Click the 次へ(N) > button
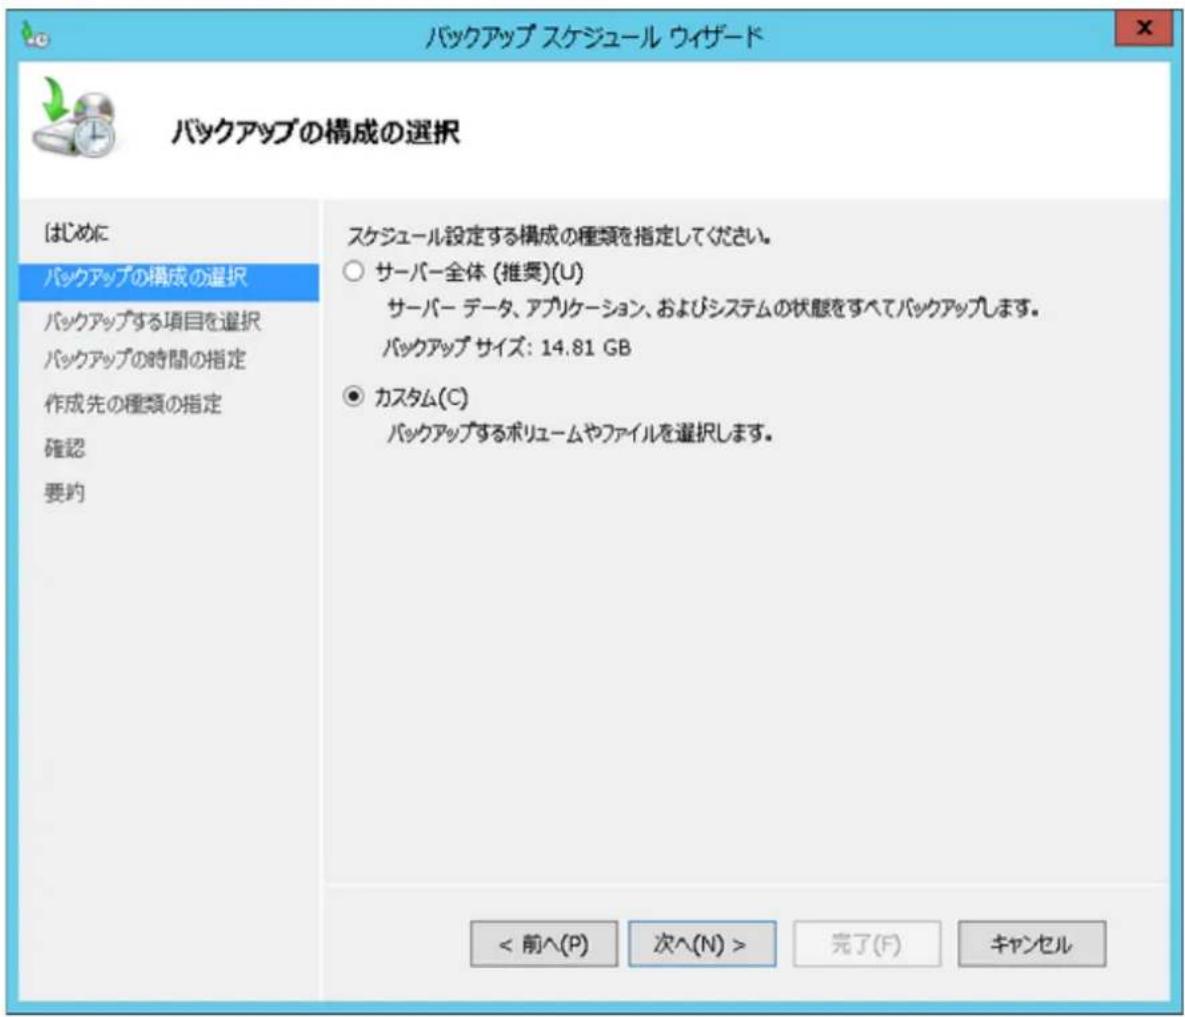The height and width of the screenshot is (1017, 1185). 702,944
